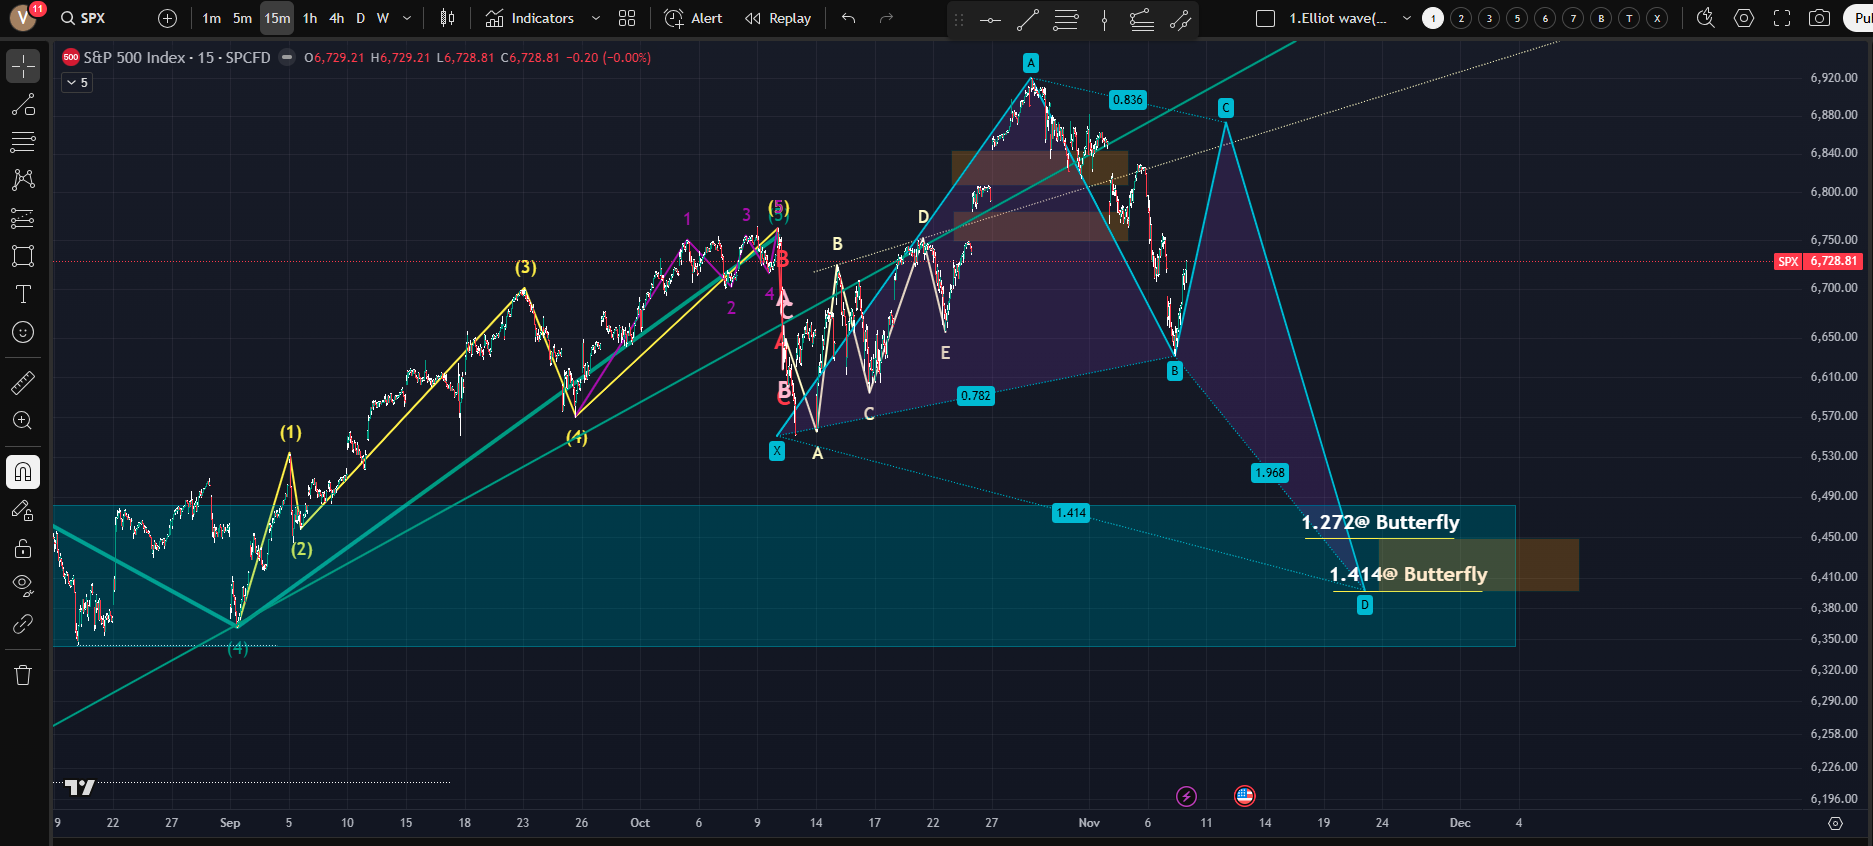Open the 1.Elliot wave layout dropdown

coord(1406,18)
